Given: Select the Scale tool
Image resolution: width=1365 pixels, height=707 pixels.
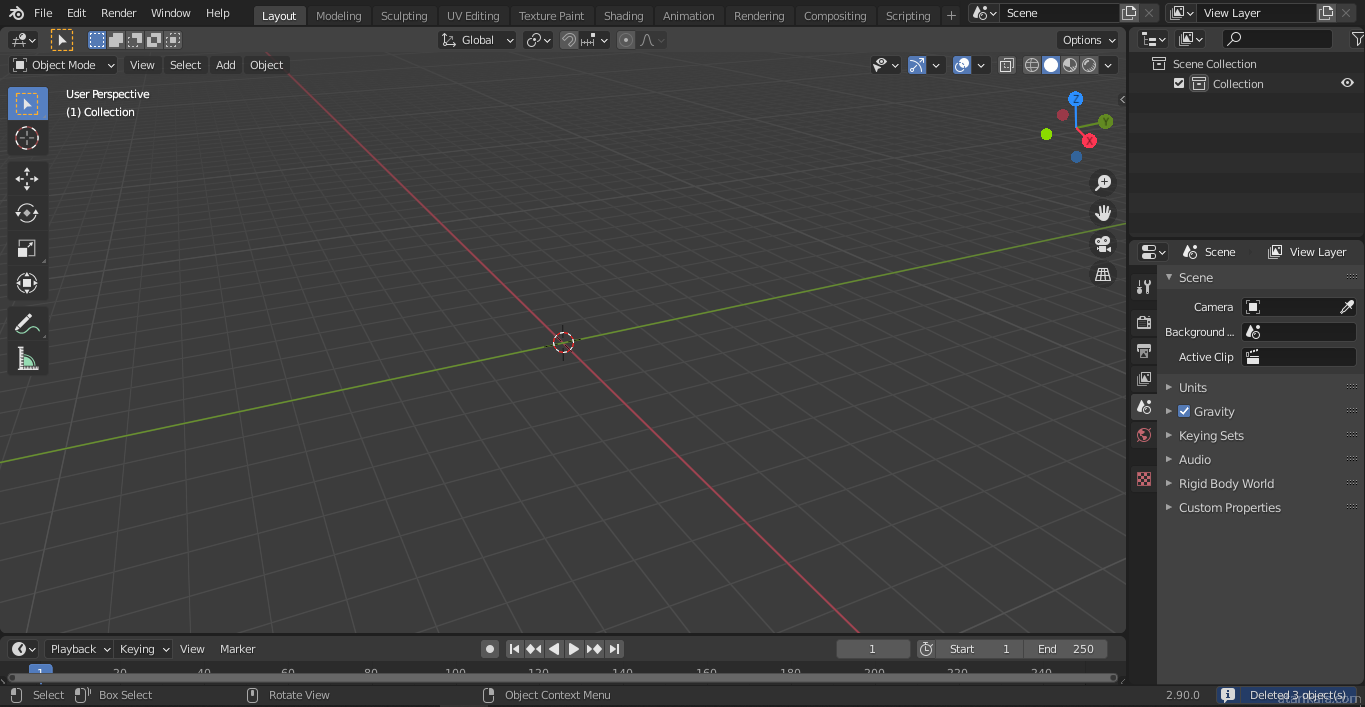Looking at the screenshot, I should coord(27,248).
